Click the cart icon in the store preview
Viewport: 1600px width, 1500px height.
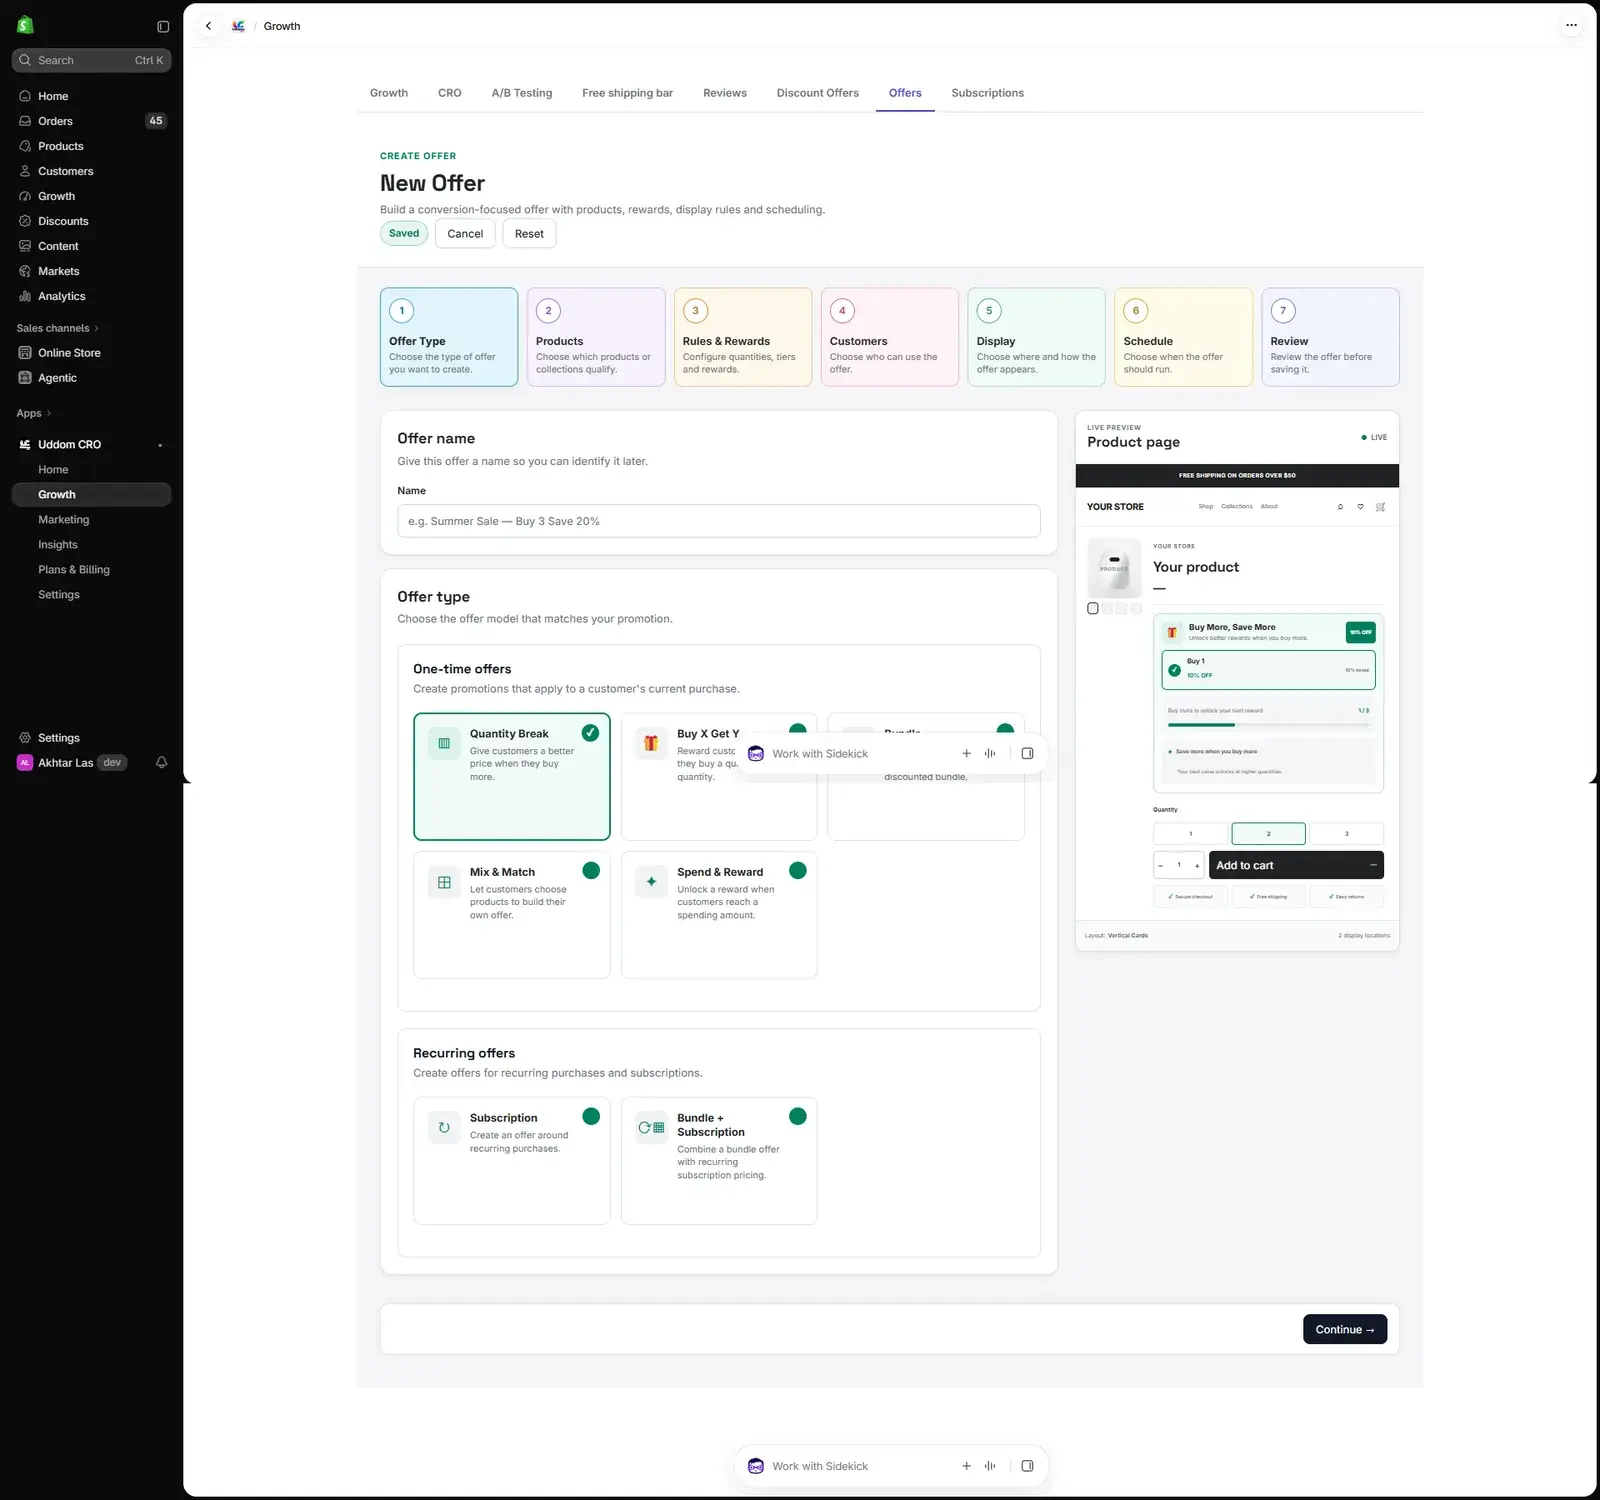(x=1380, y=507)
